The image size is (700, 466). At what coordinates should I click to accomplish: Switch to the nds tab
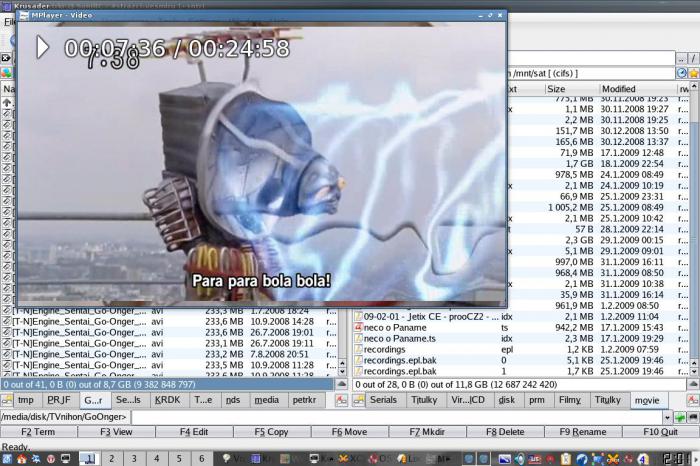(233, 400)
